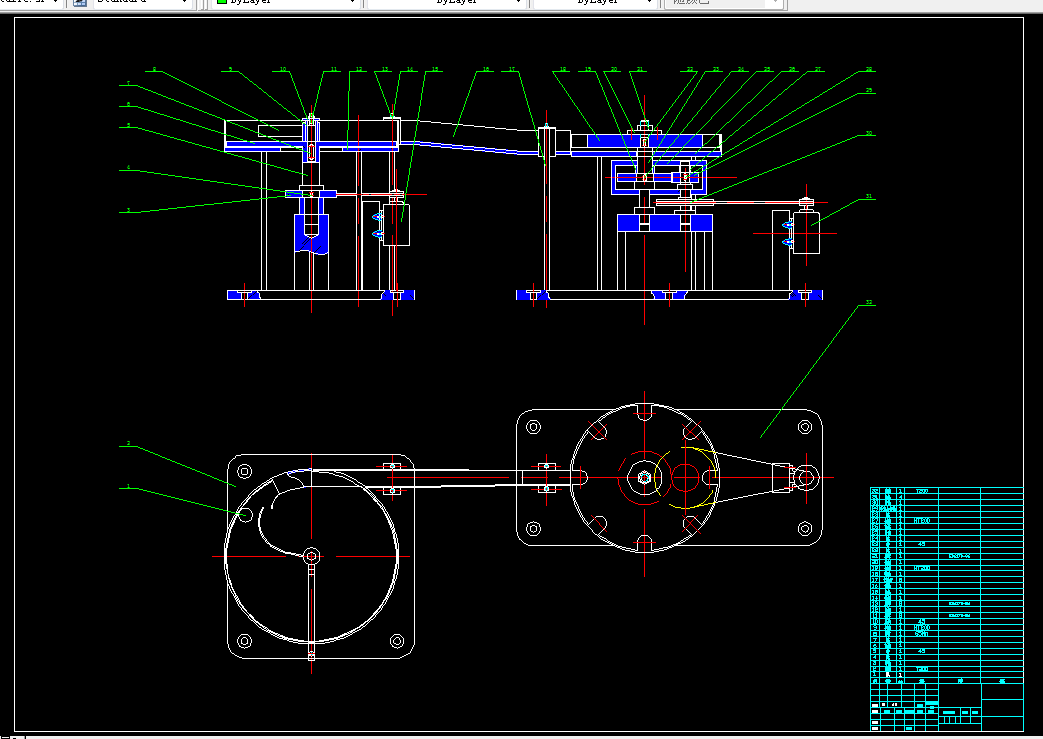1043x739 pixels.
Task: Select part callout number 29
Action: coord(869,90)
